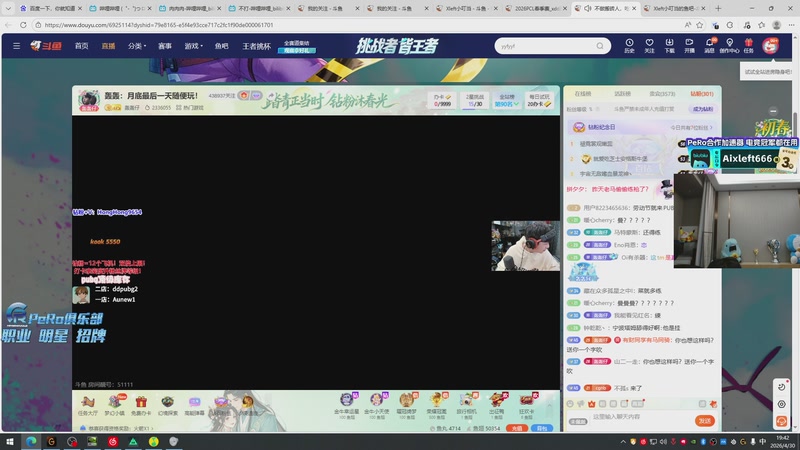Collapse the floating widget with minus button
This screenshot has height=450, width=800.
[x=773, y=111]
